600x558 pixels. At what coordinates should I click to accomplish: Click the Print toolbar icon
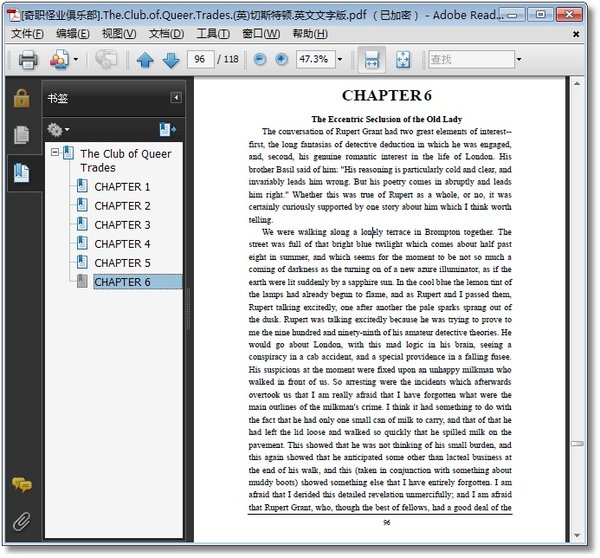coord(28,60)
